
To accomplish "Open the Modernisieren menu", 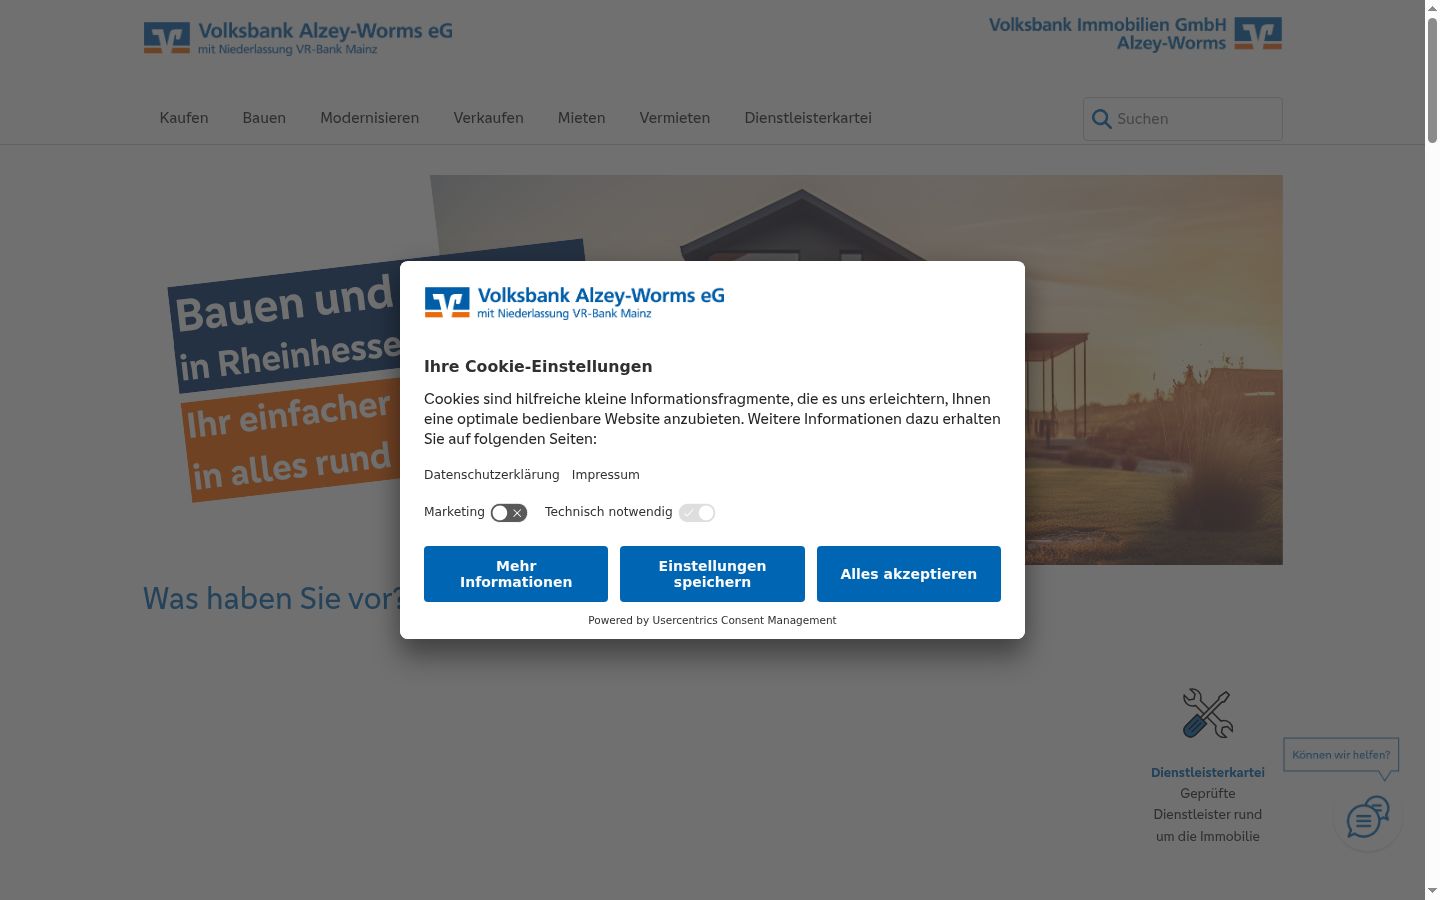I will tap(370, 118).
